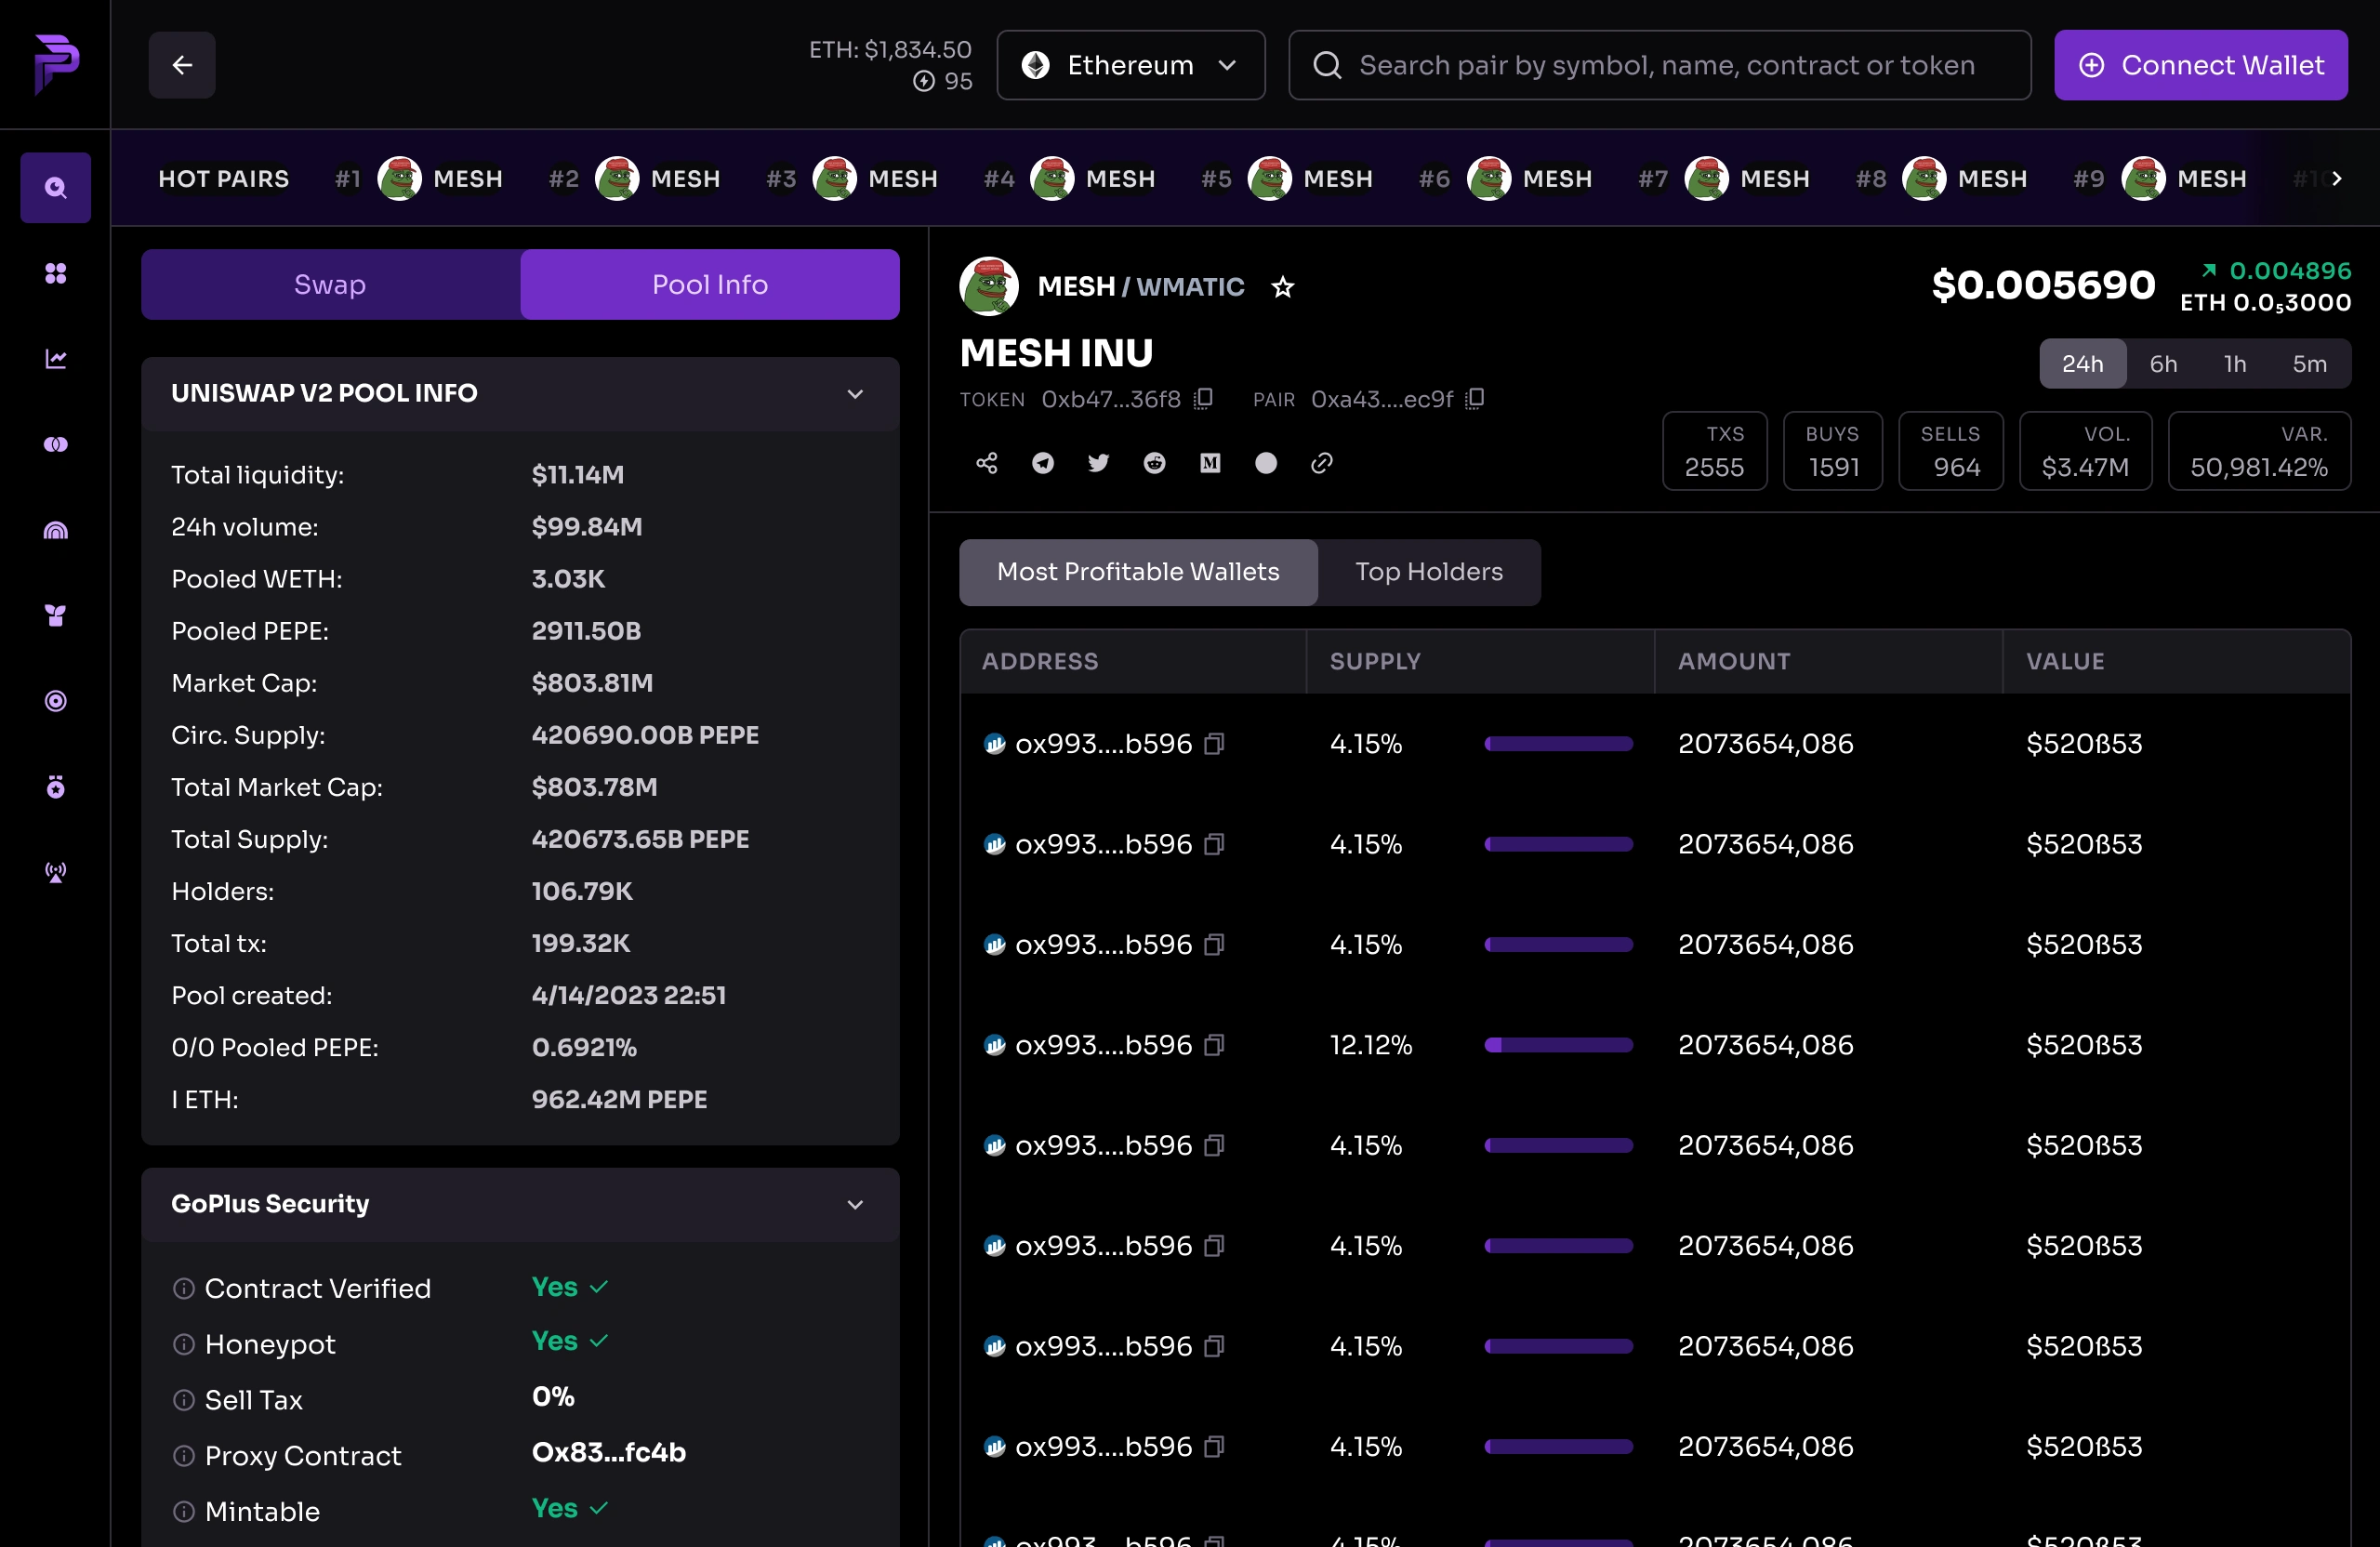Click the info icon next to Honeypot
Screen dimensions: 2380x1547
point(184,1344)
